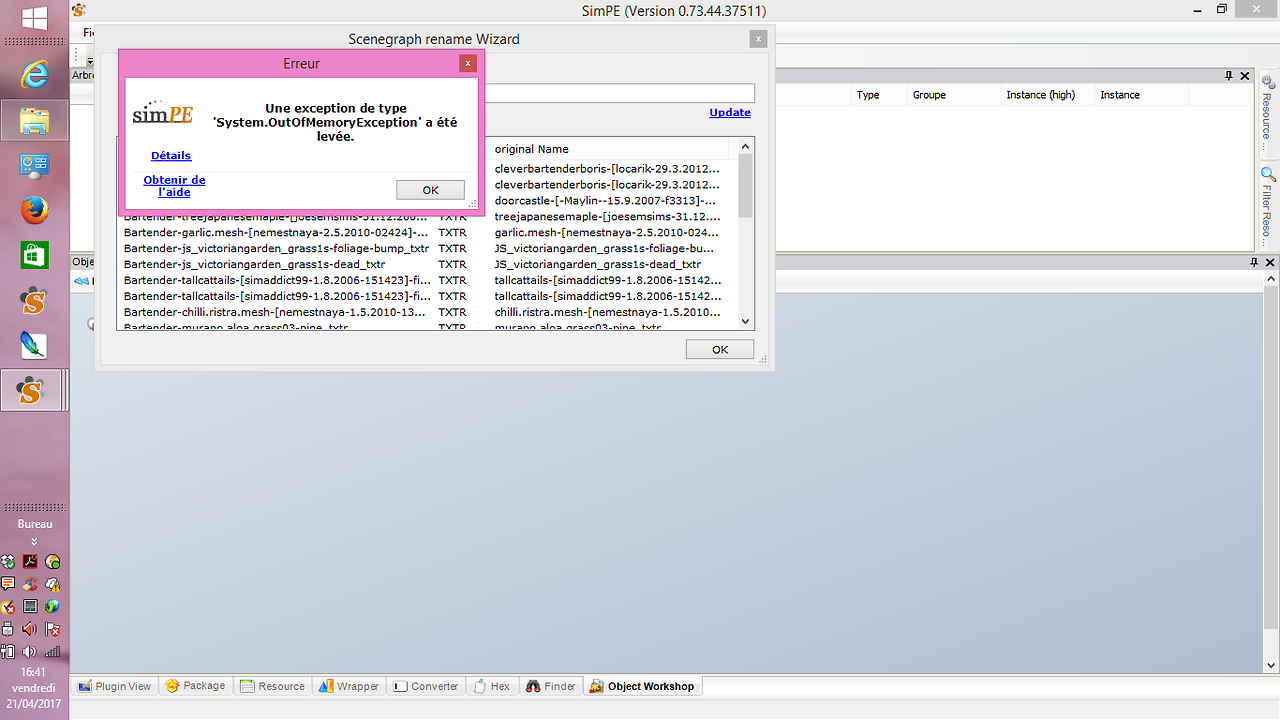Pin the resource list panel
This screenshot has width=1280, height=720.
pos(1229,76)
